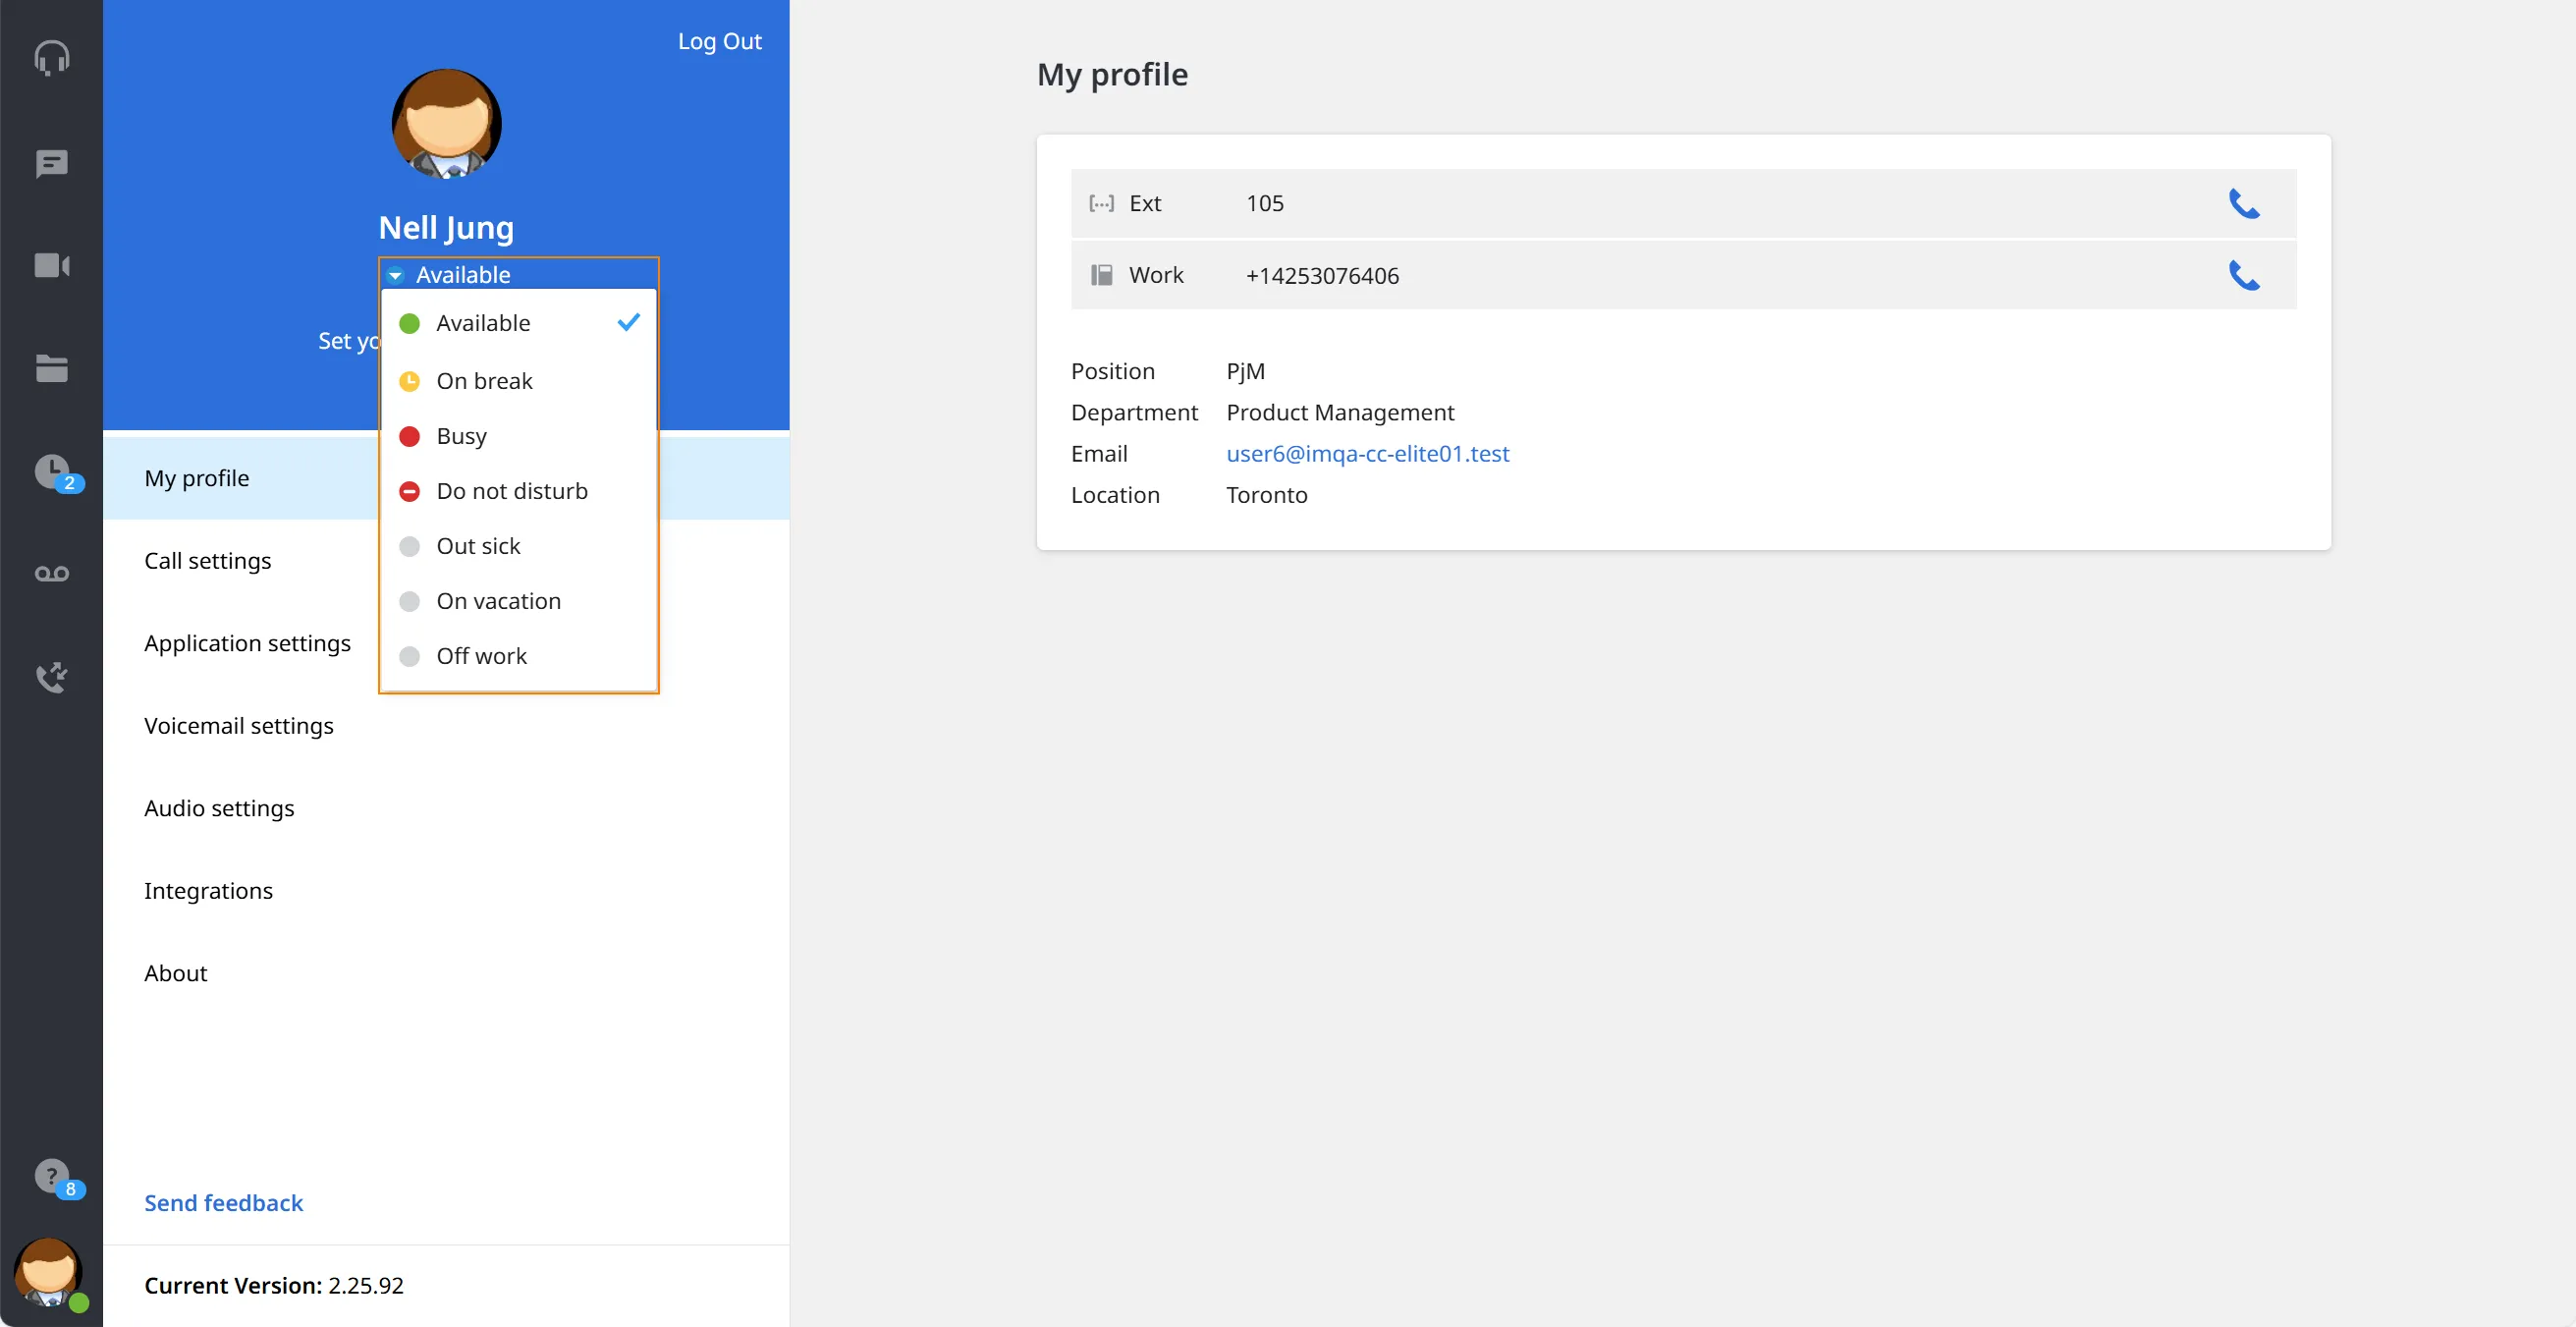
Task: Click Send feedback link
Action: [223, 1203]
